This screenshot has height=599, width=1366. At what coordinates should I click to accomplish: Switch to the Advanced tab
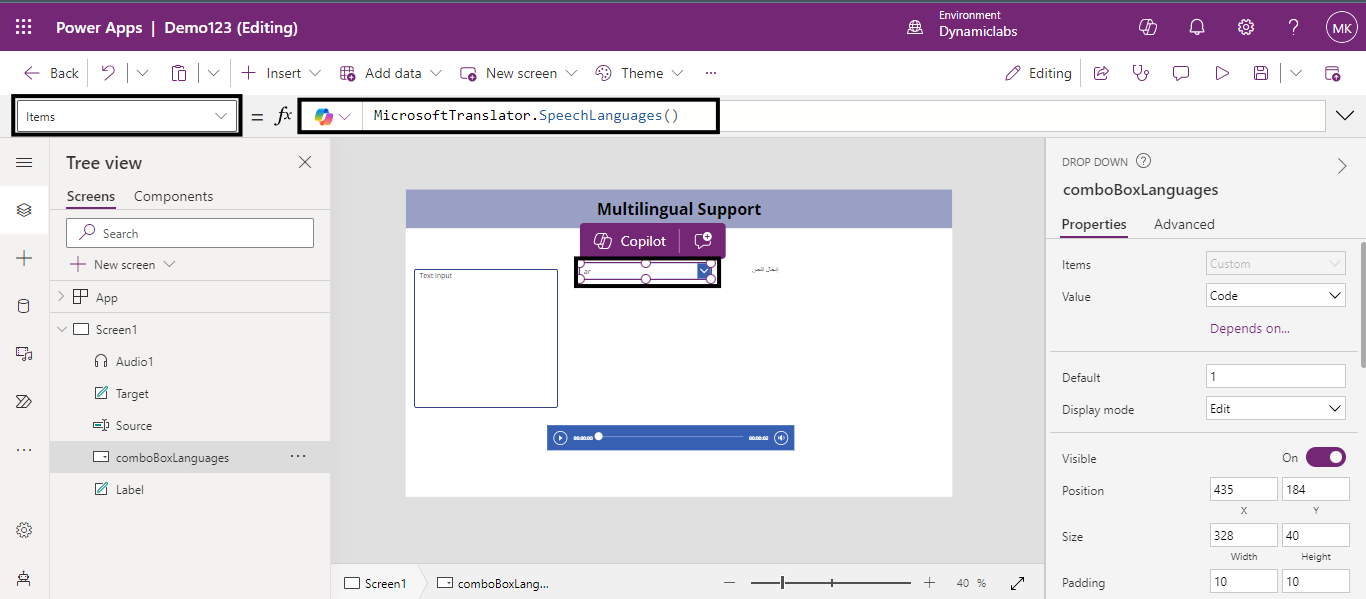click(x=1183, y=224)
